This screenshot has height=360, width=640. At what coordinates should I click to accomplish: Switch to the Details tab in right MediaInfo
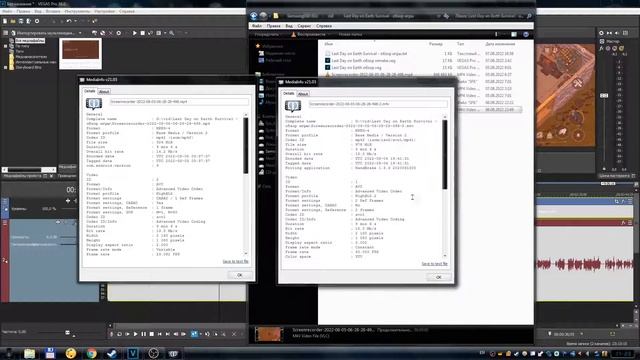[x=289, y=93]
